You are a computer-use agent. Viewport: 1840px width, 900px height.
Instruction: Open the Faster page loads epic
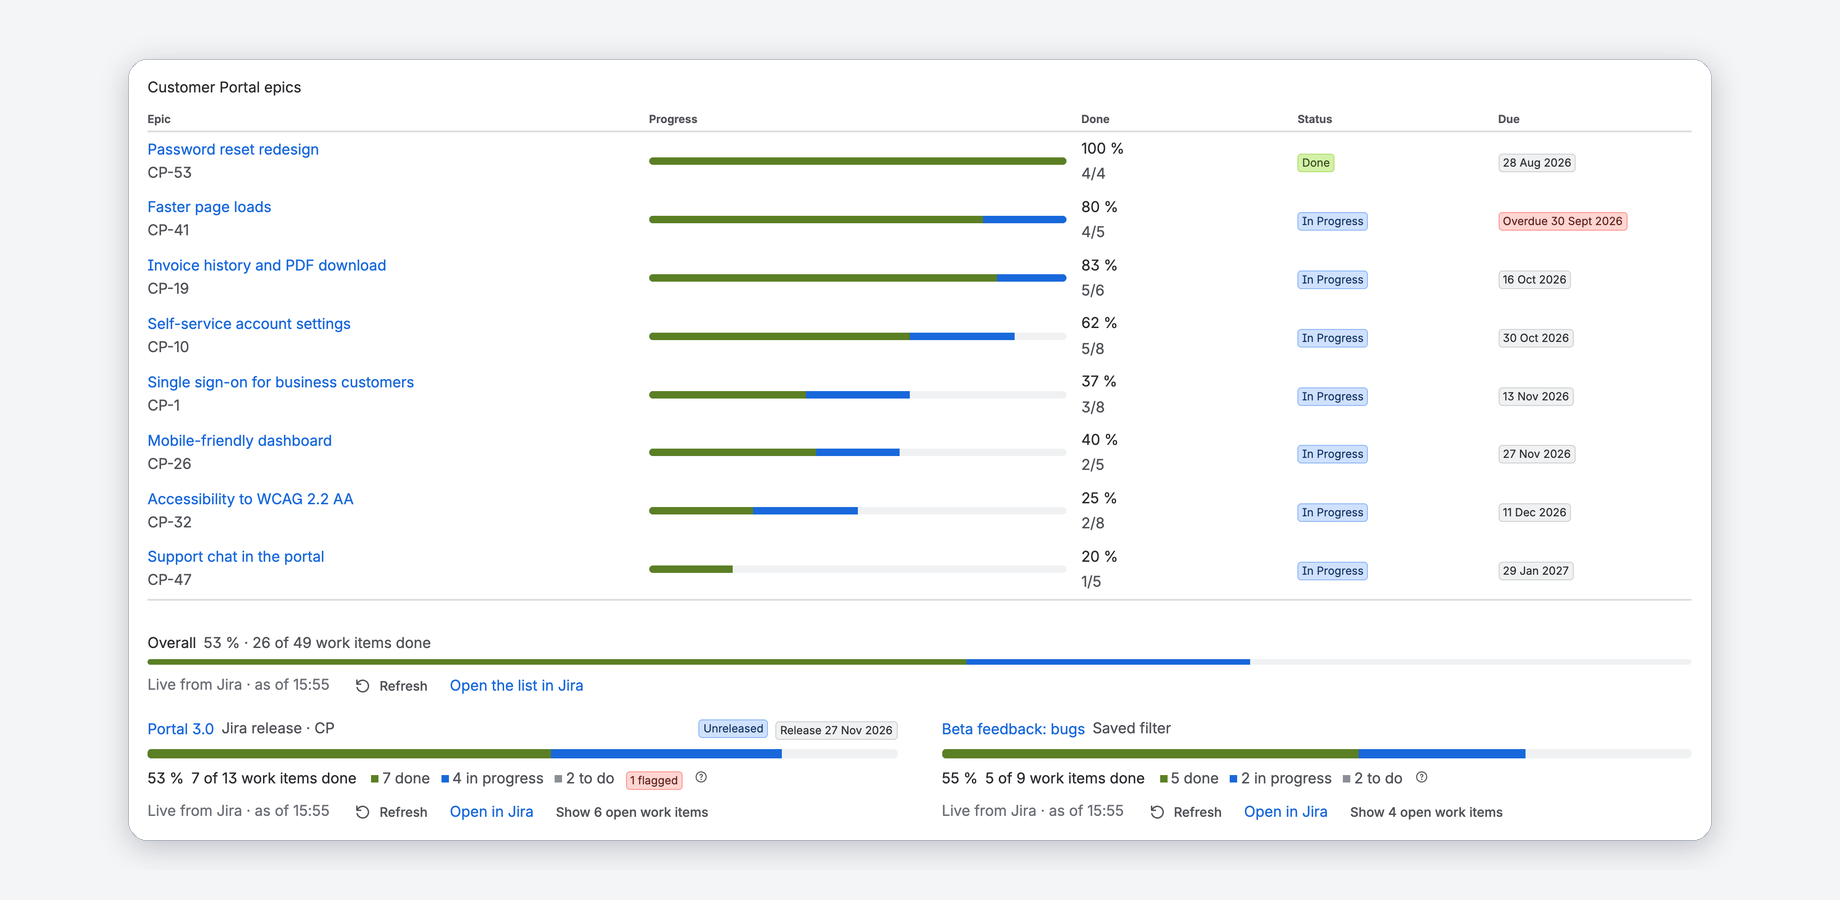pyautogui.click(x=209, y=207)
